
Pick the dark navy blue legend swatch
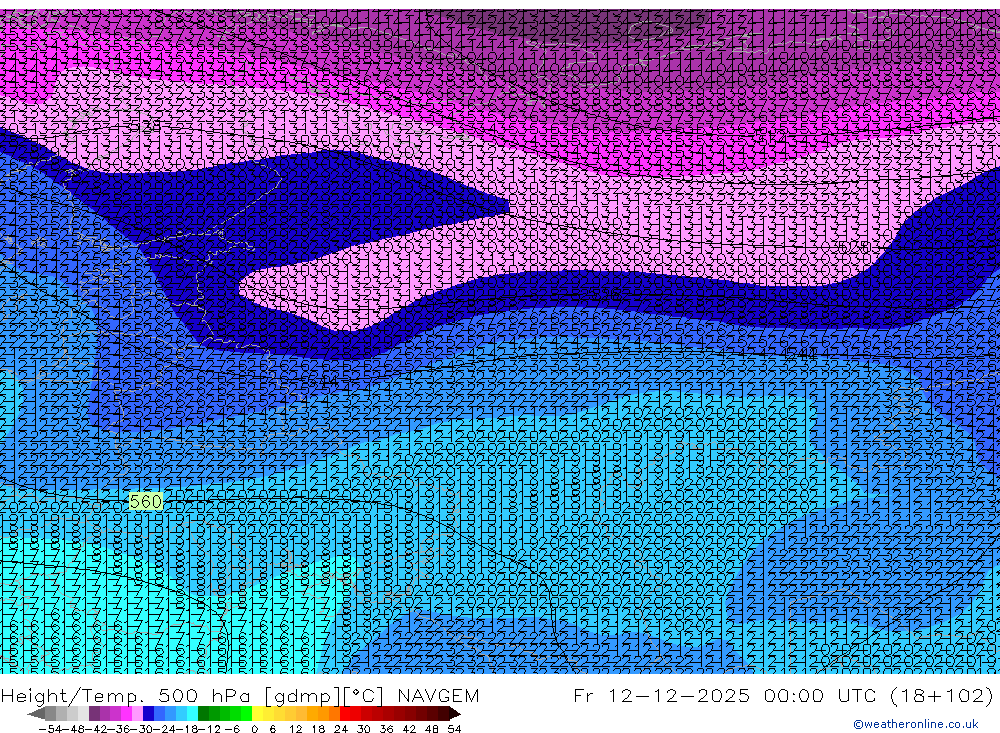click(149, 714)
